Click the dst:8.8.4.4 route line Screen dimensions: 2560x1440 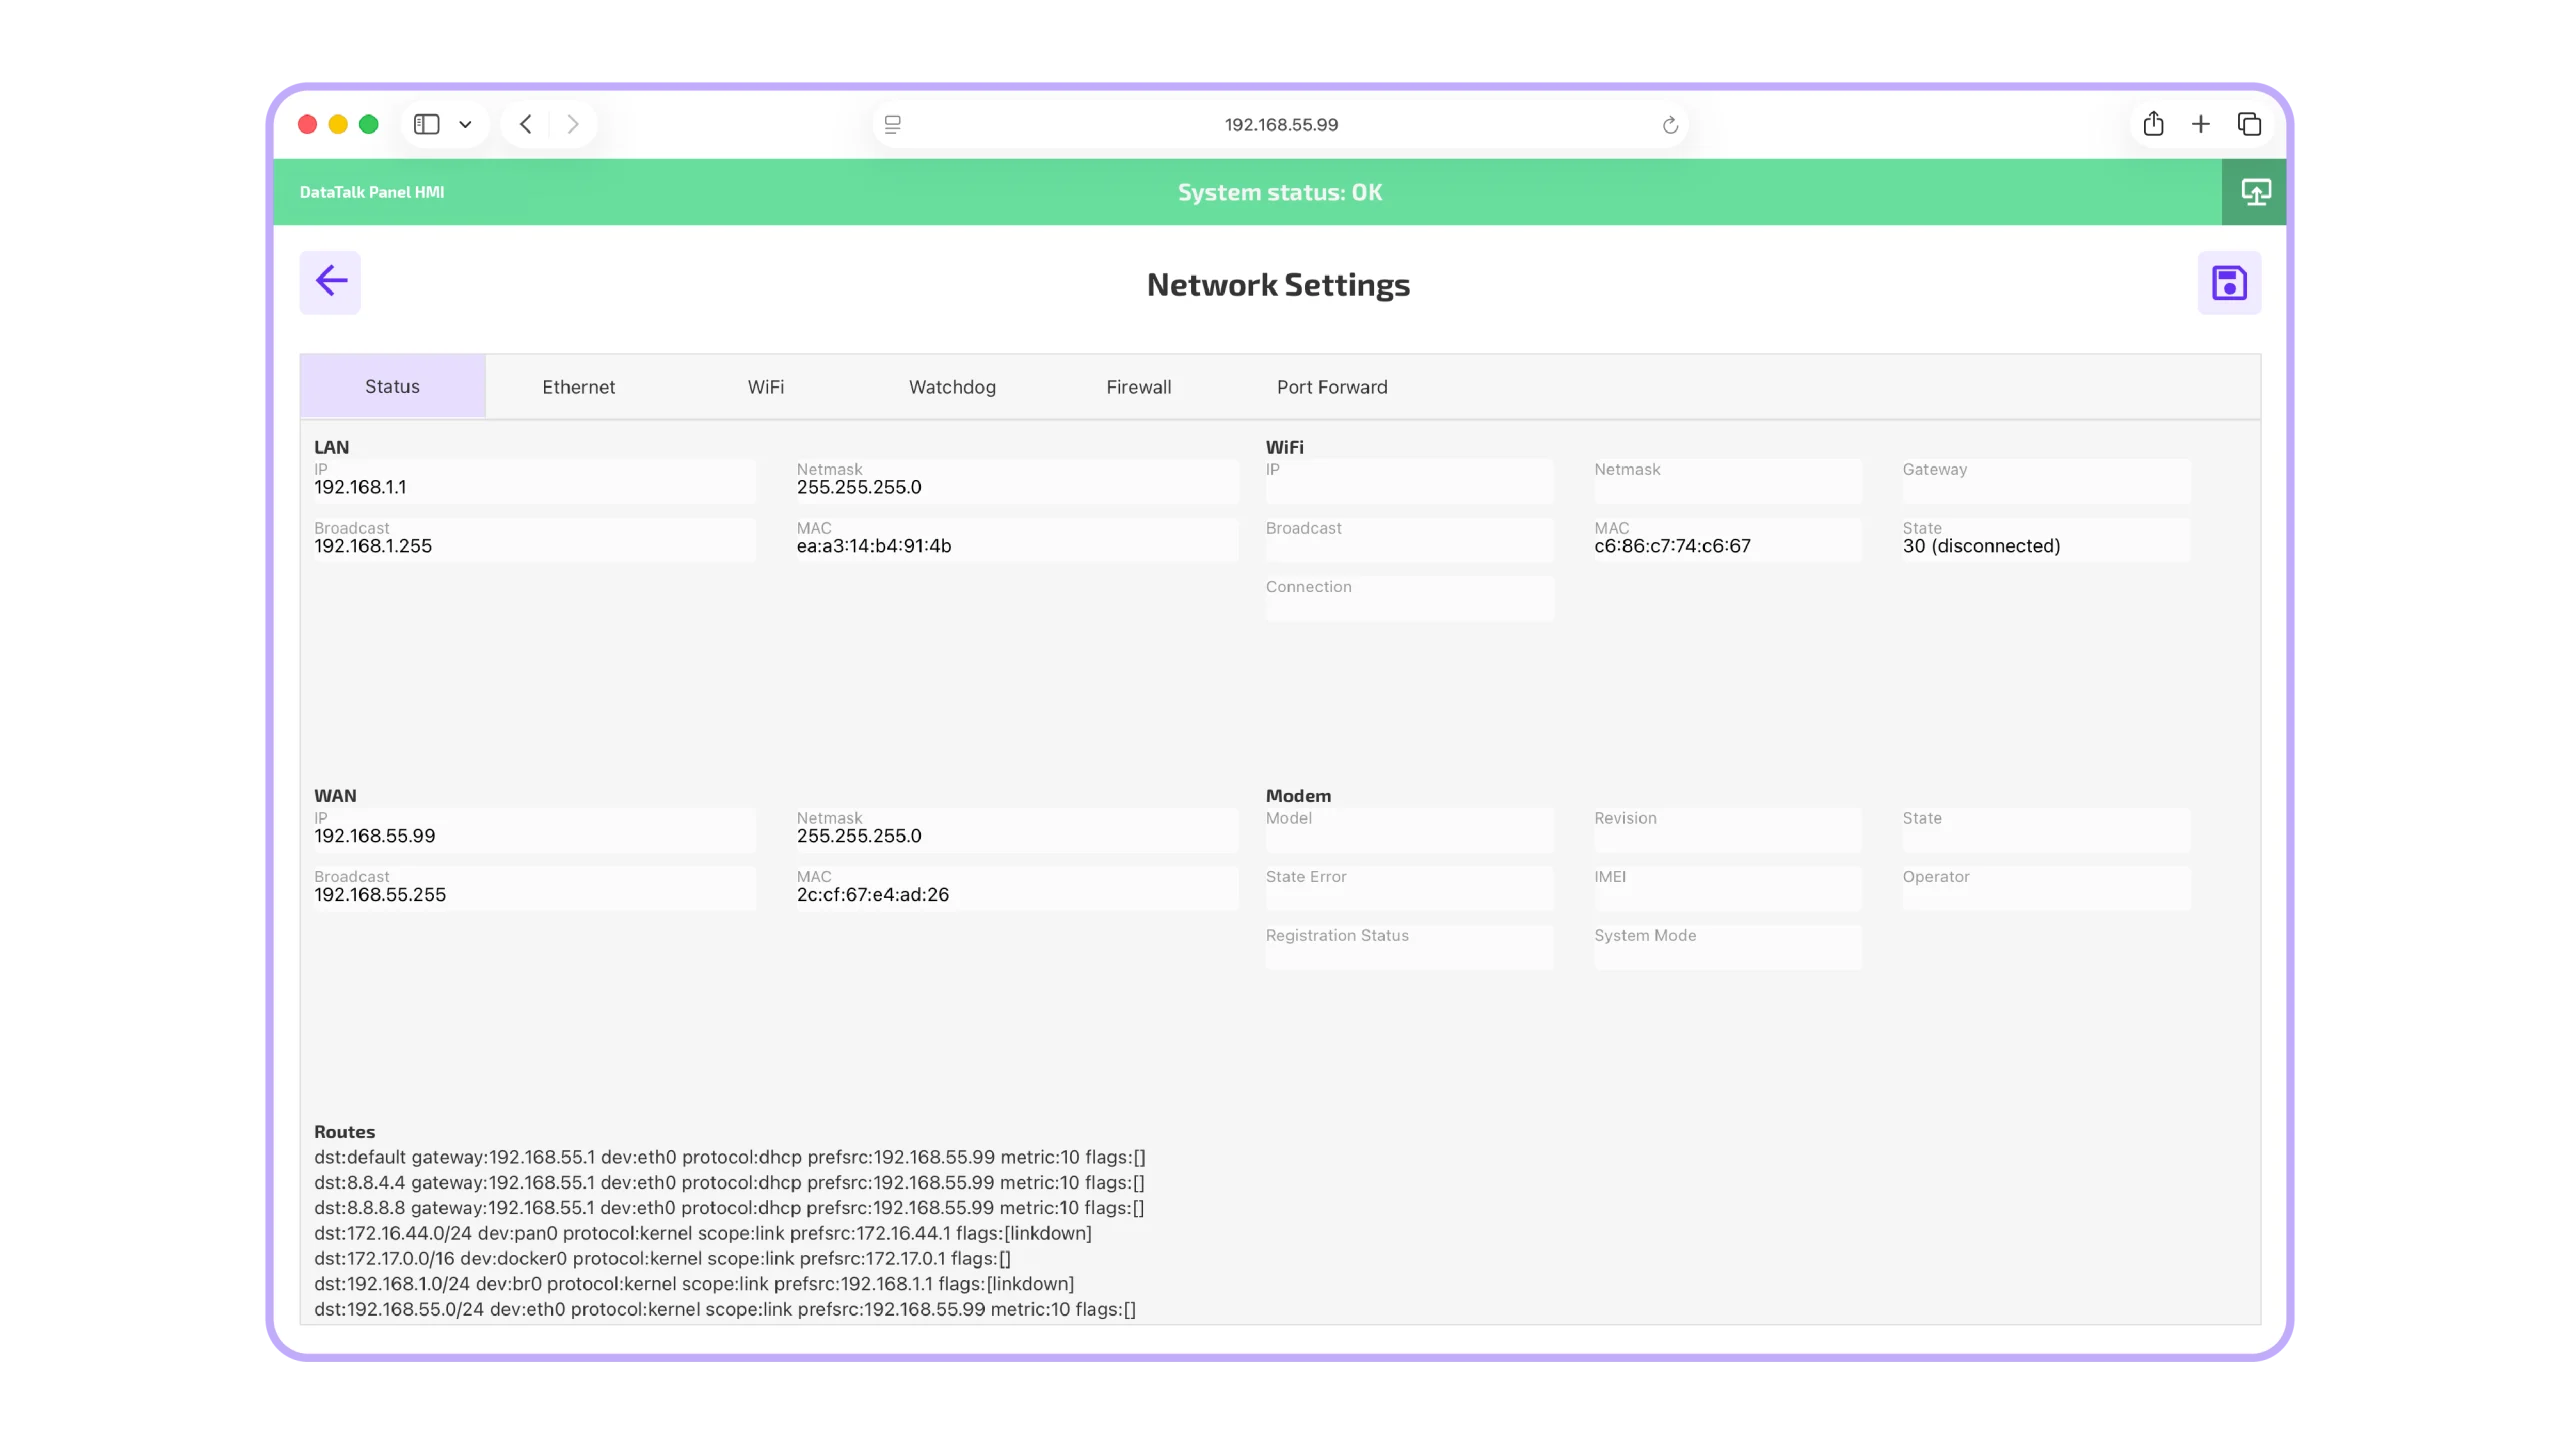(x=729, y=1181)
